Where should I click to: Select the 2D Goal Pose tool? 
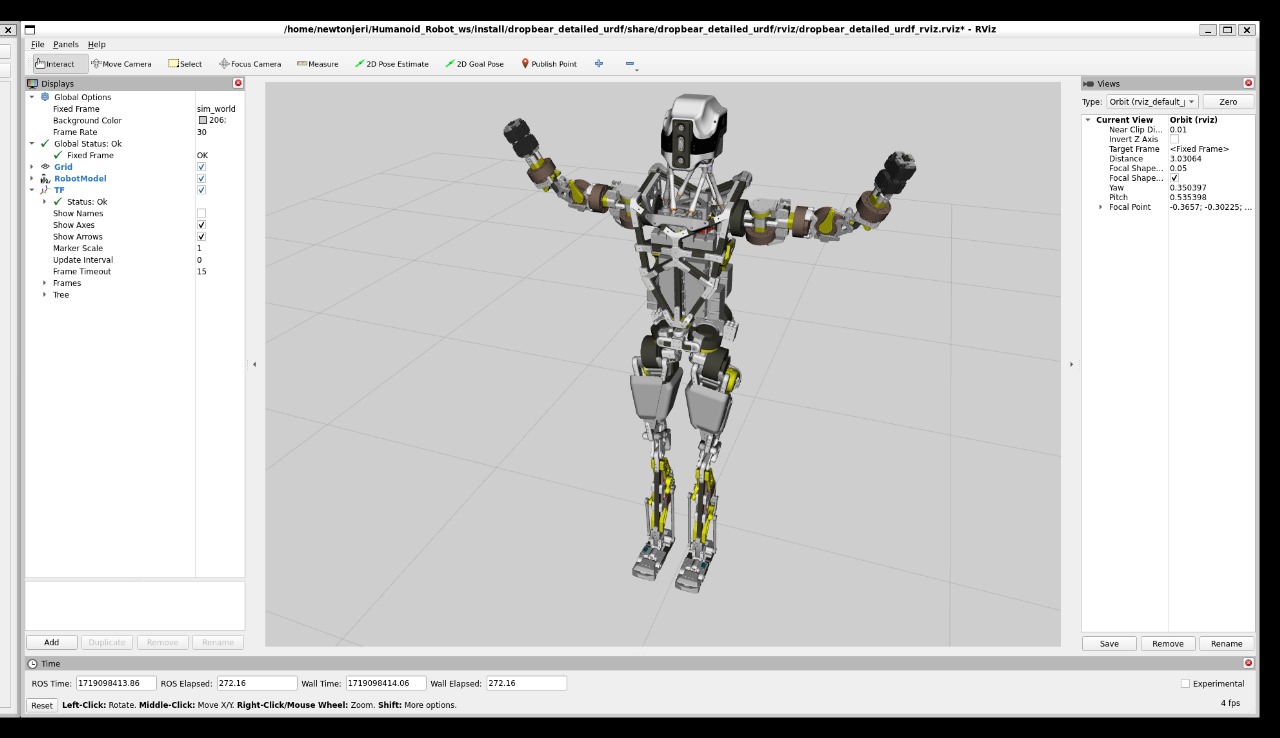[x=475, y=64]
